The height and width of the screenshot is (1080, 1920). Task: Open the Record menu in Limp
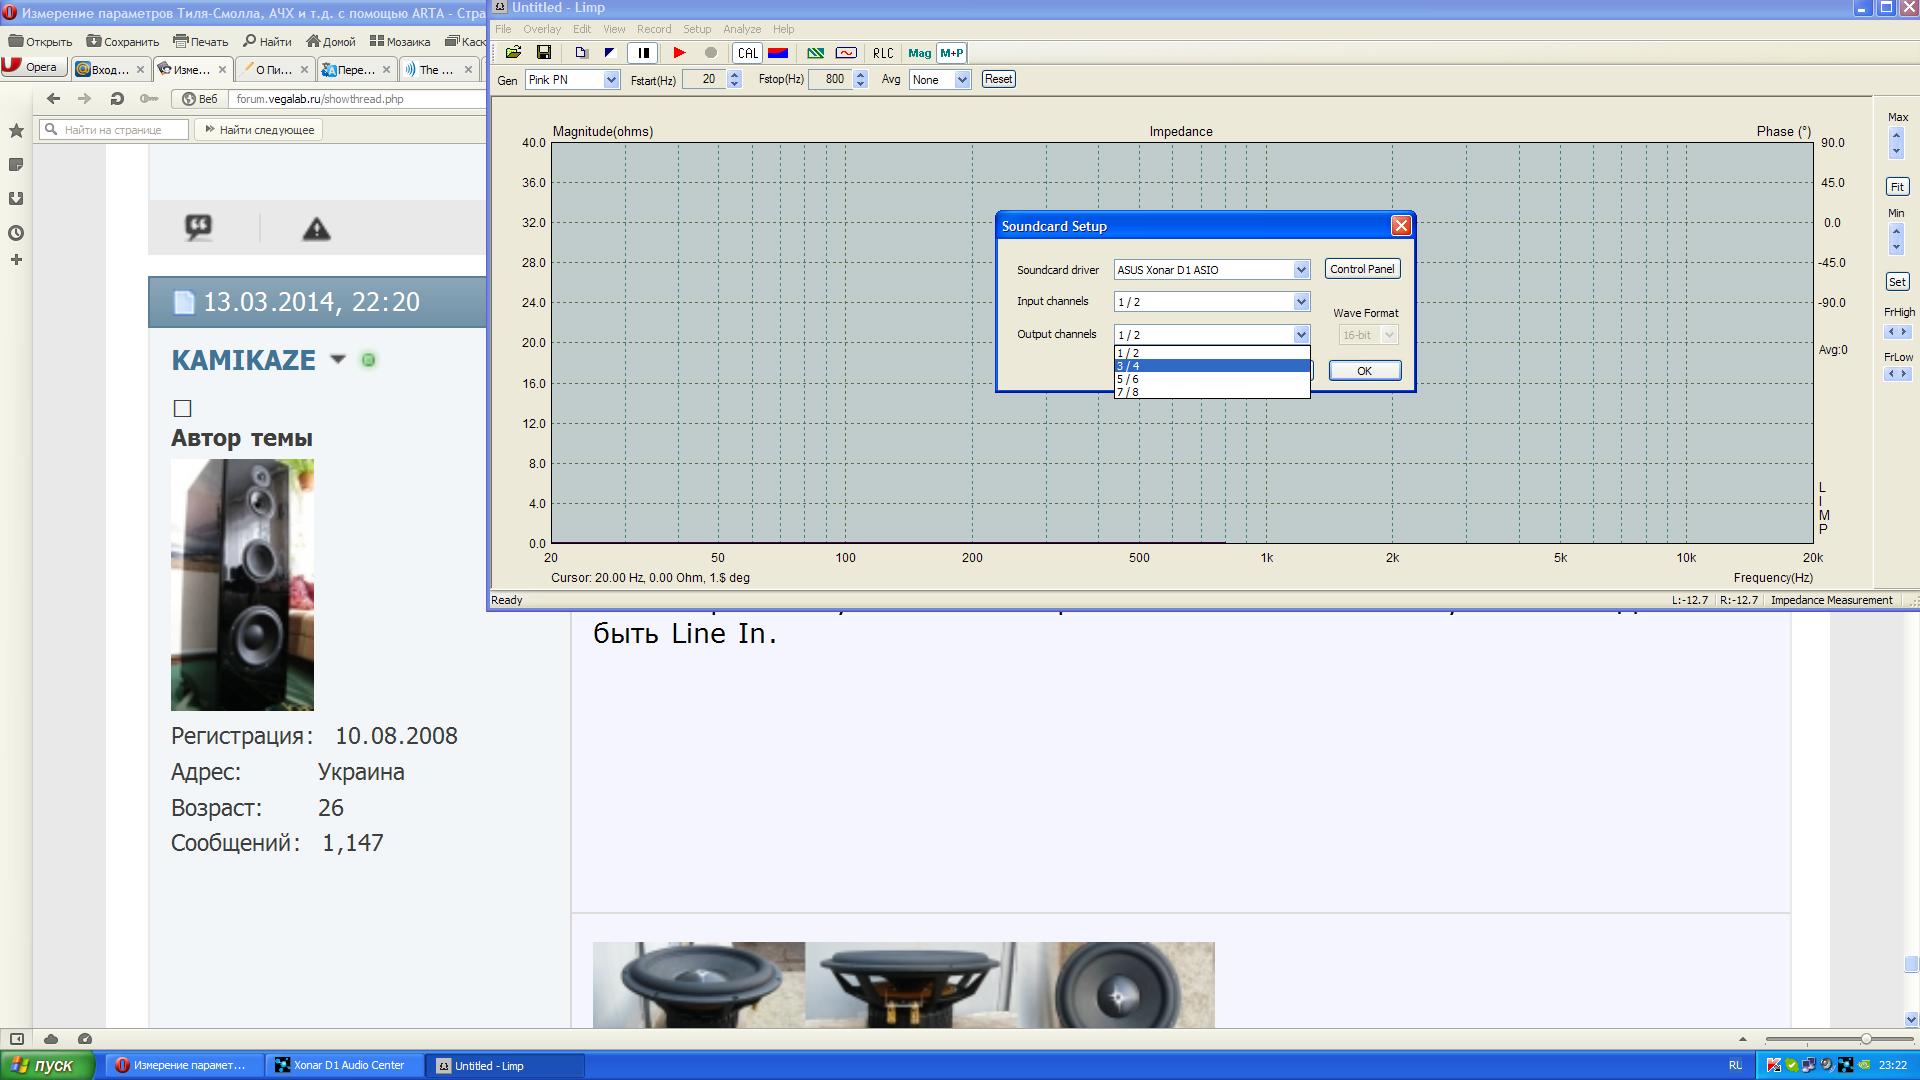pos(654,29)
